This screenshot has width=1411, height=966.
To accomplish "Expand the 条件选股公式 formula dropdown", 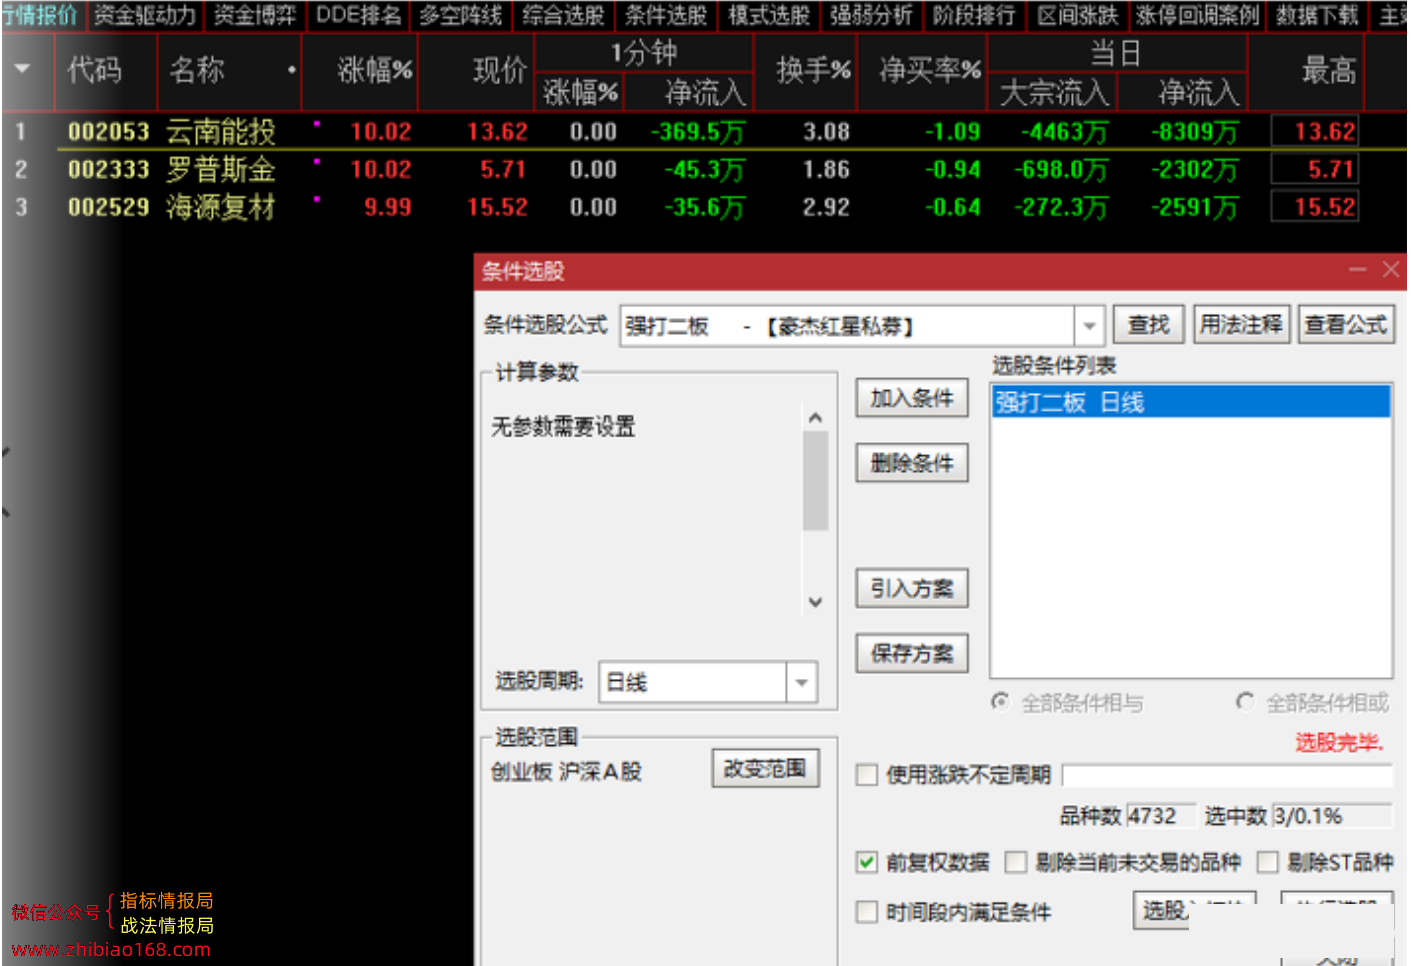I will [1089, 326].
